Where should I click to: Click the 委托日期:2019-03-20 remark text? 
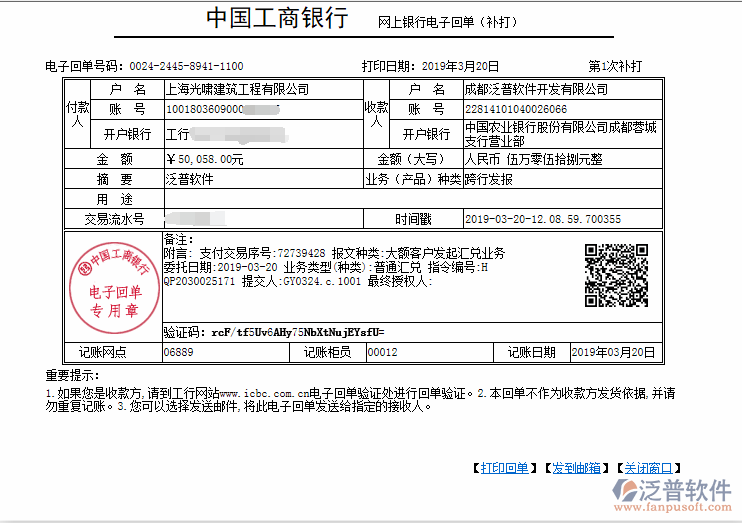(221, 267)
